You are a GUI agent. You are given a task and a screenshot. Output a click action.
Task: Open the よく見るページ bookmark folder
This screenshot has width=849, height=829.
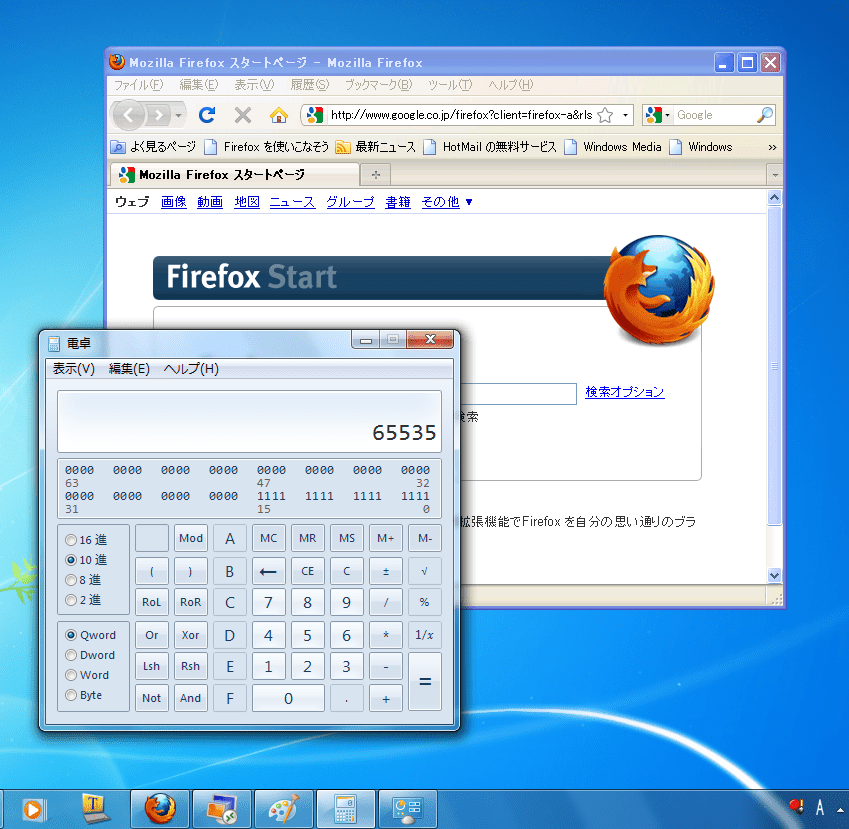click(x=153, y=147)
